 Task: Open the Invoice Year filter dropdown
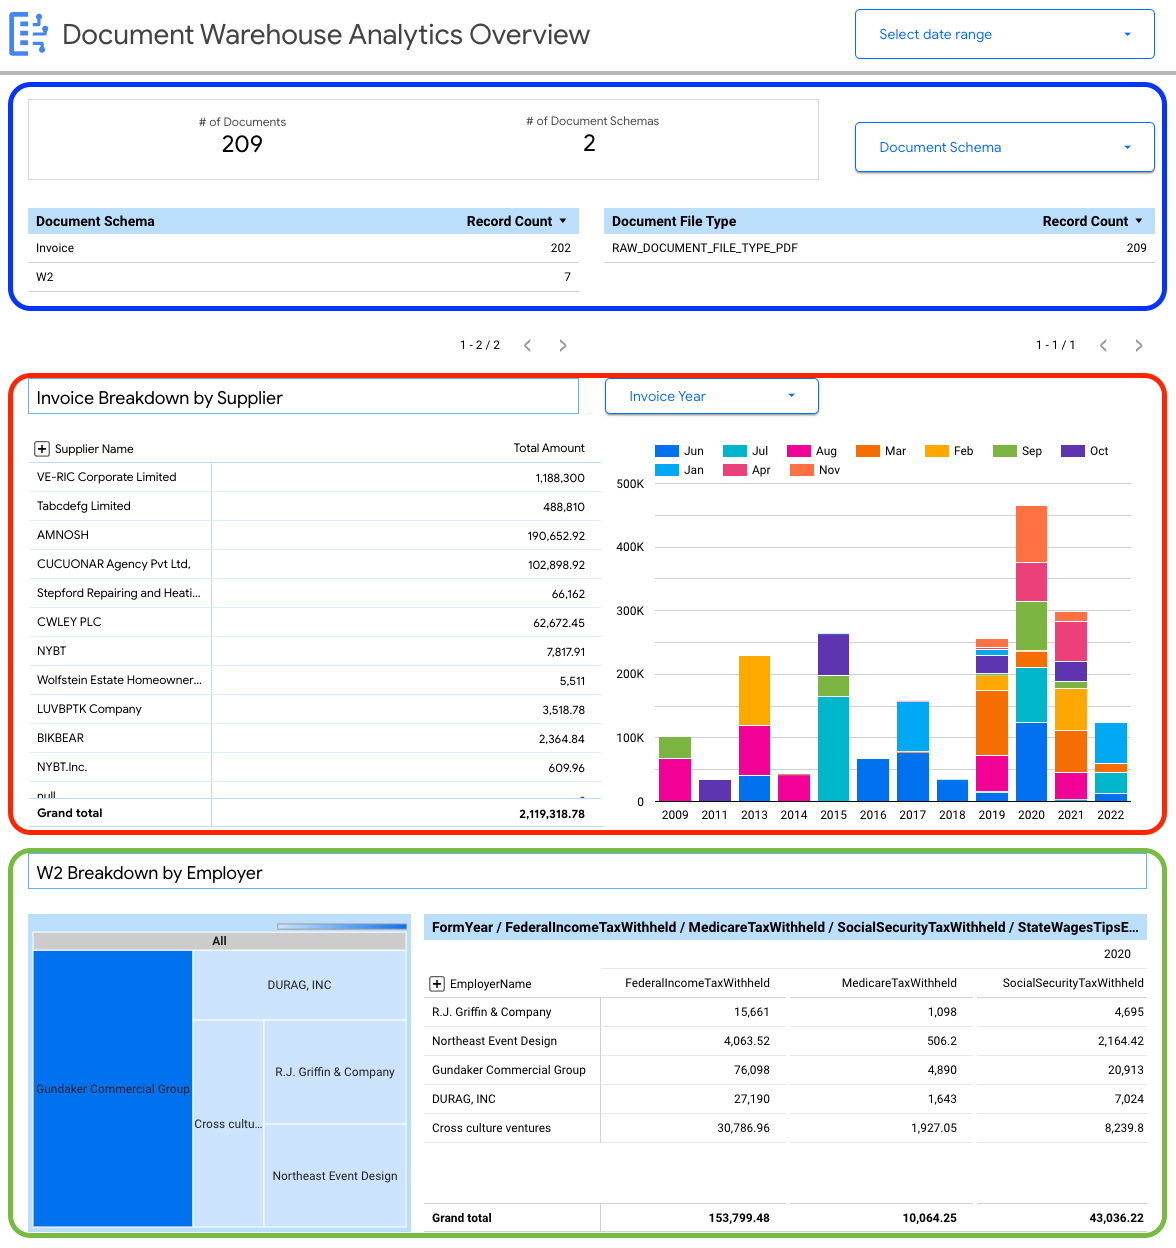[711, 396]
